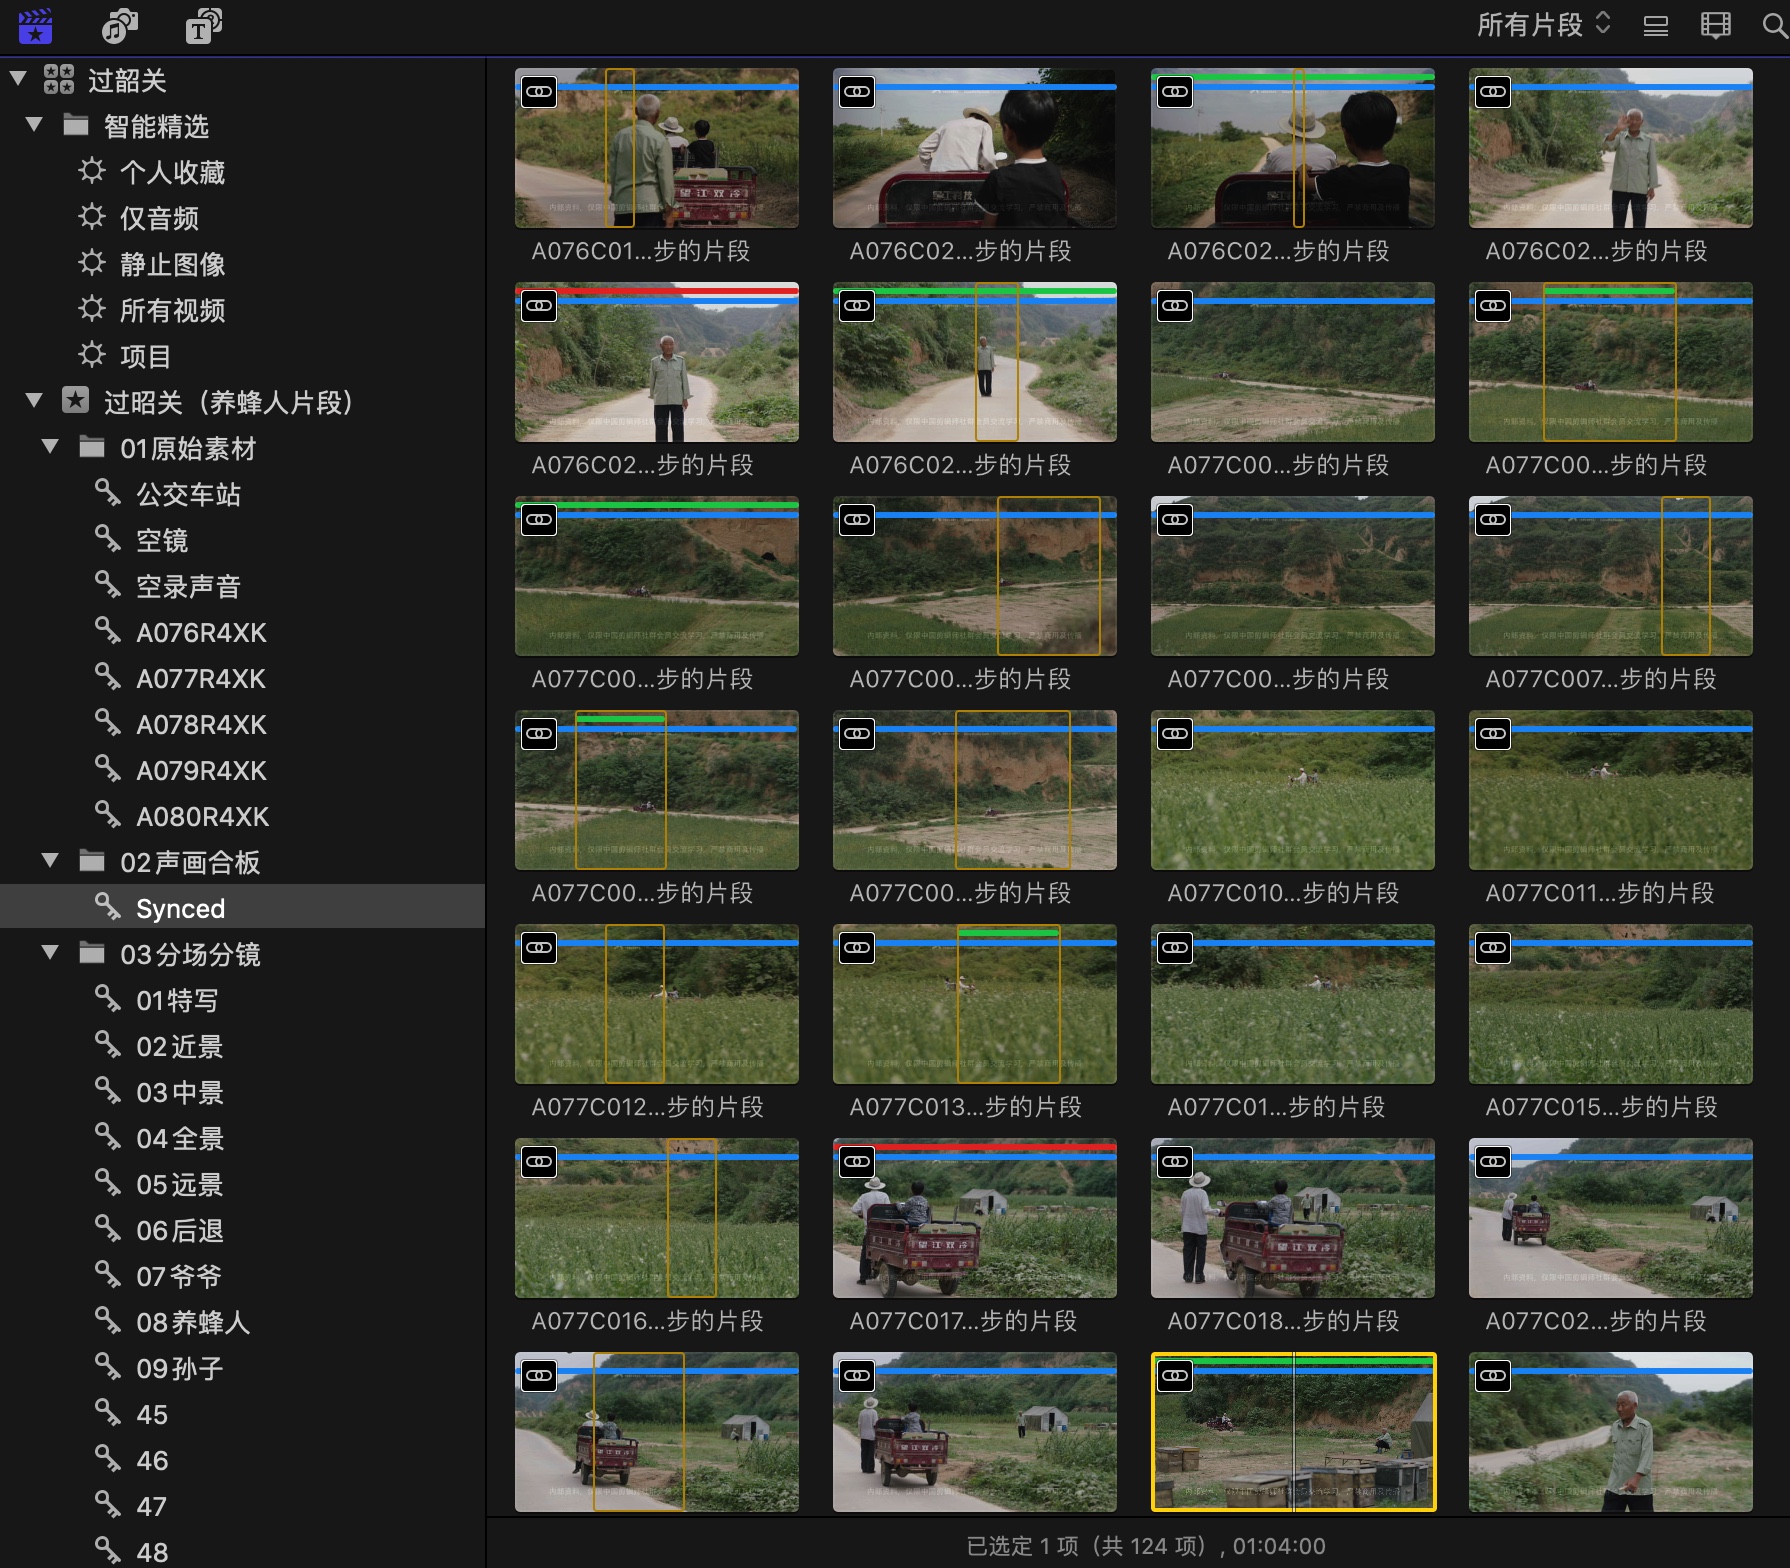Select the 所有视频 smart collection
This screenshot has height=1568, width=1790.
coord(172,310)
